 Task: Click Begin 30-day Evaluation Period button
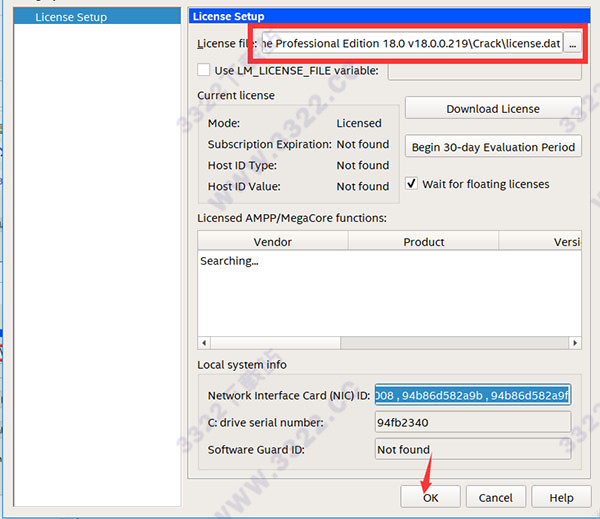pos(493,147)
